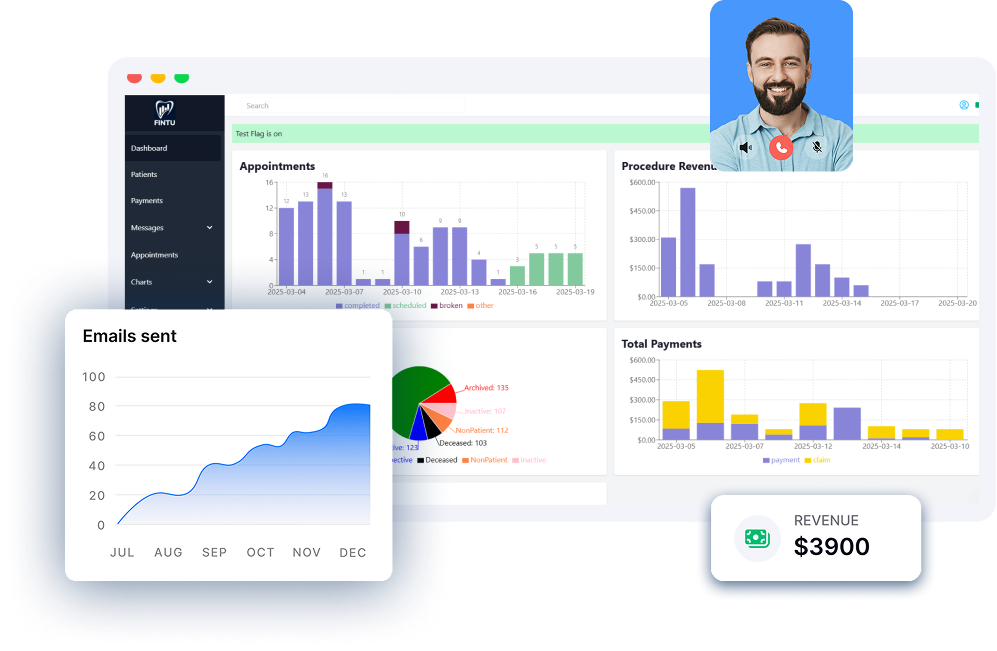Click the $3900 revenue value
Screen dimensions: 997x651
(x=832, y=547)
